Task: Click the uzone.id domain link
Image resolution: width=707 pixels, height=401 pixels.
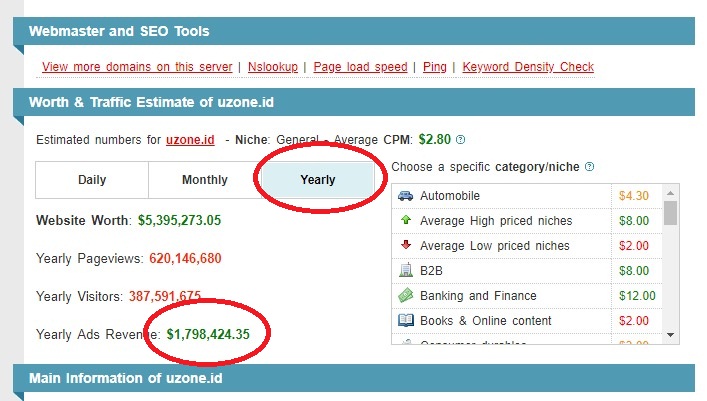Action: [190, 140]
